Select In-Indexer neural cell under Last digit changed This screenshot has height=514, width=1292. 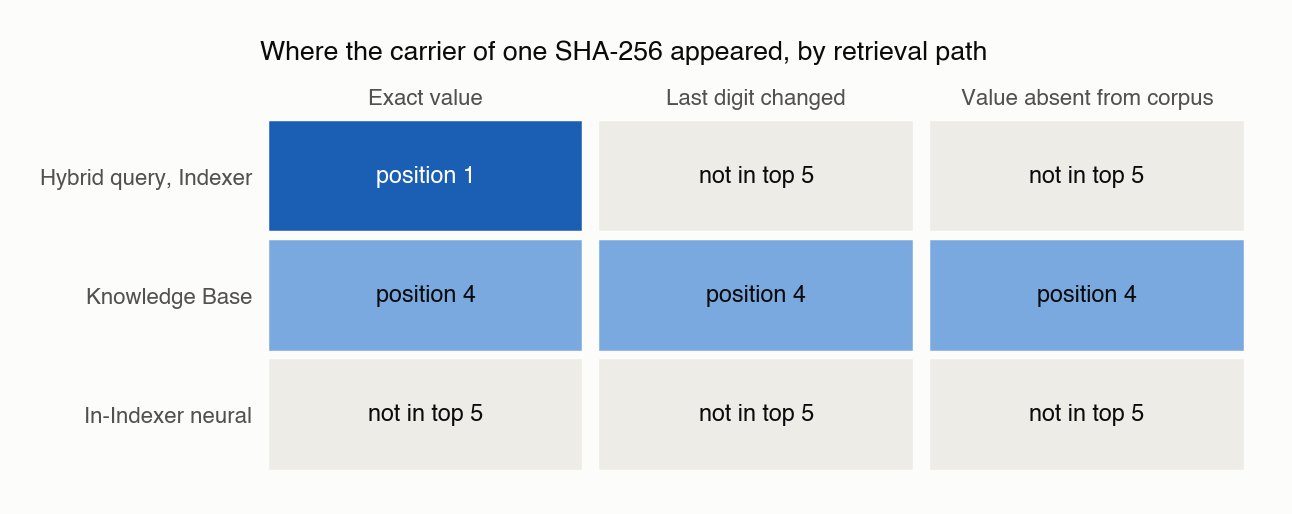[756, 414]
